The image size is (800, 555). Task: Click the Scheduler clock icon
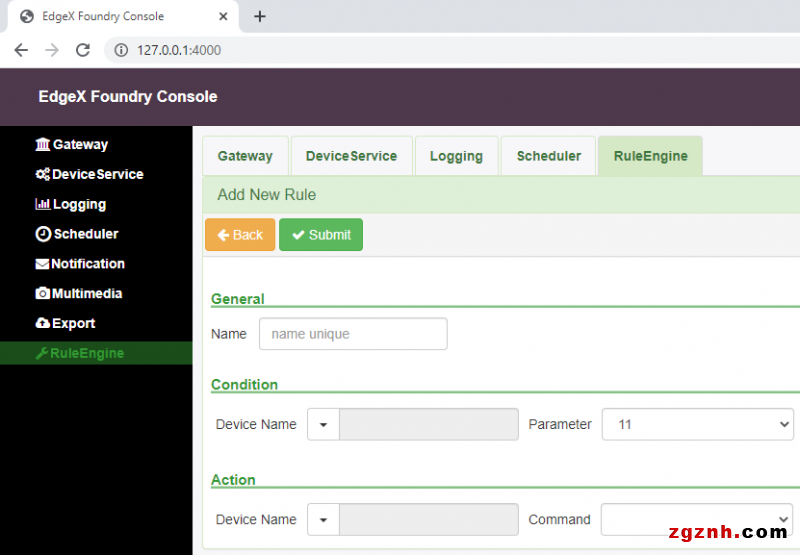click(x=43, y=234)
